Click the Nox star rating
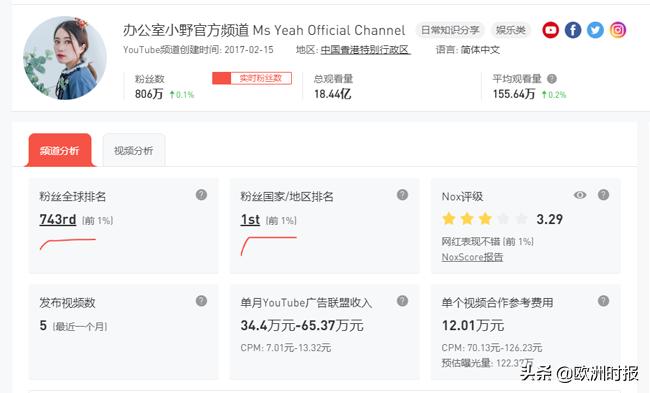Viewport: 650px width, 393px height. pyautogui.click(x=484, y=218)
